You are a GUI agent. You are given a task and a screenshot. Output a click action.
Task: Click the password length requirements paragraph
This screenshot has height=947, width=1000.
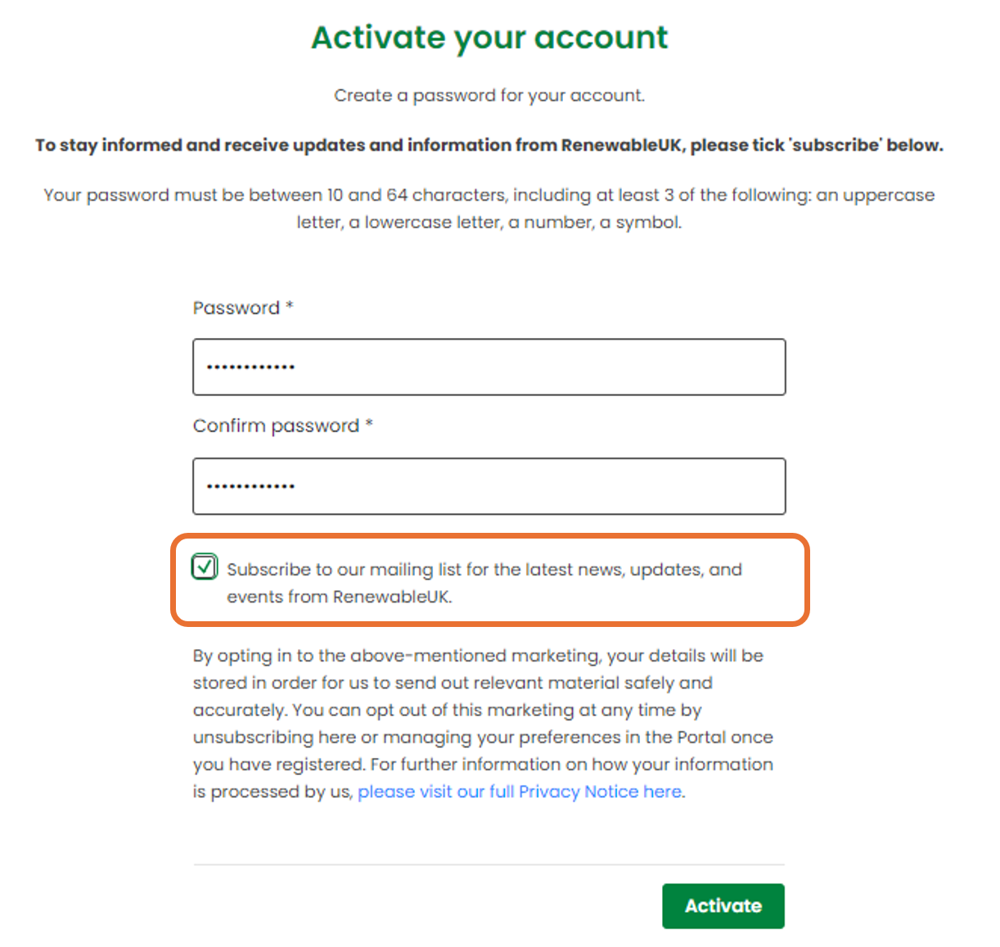tap(489, 209)
